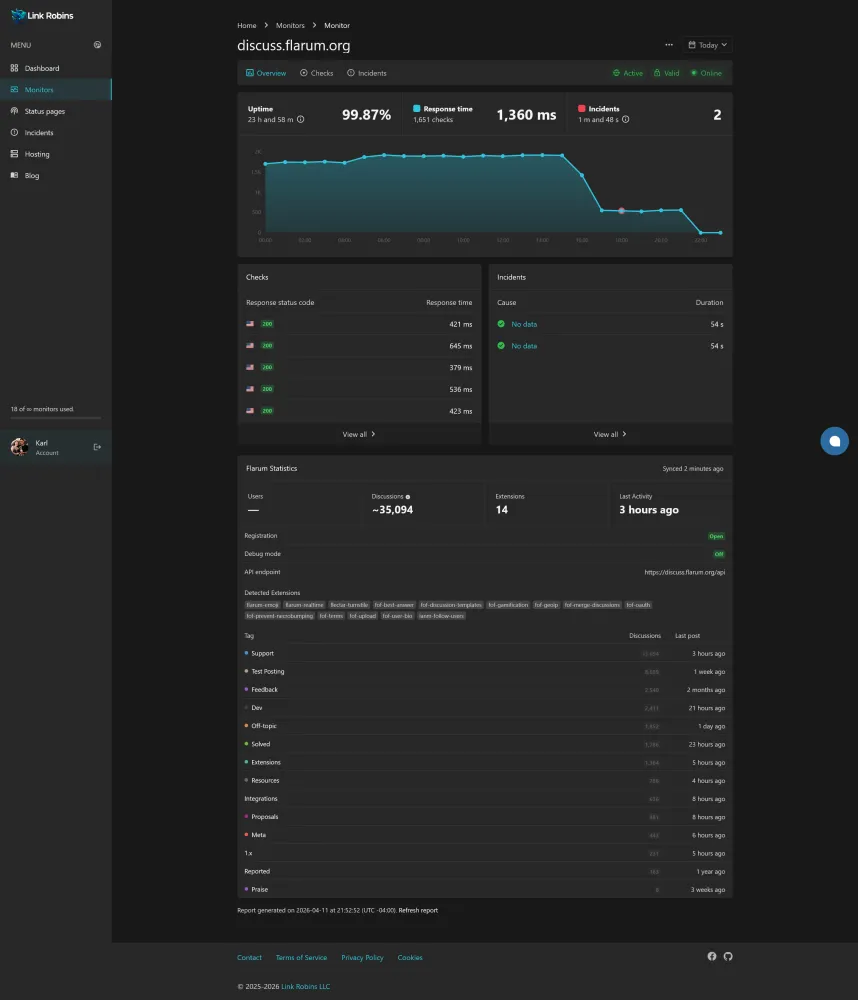Click Home in the breadcrumb
The height and width of the screenshot is (1000, 858).
pyautogui.click(x=247, y=26)
